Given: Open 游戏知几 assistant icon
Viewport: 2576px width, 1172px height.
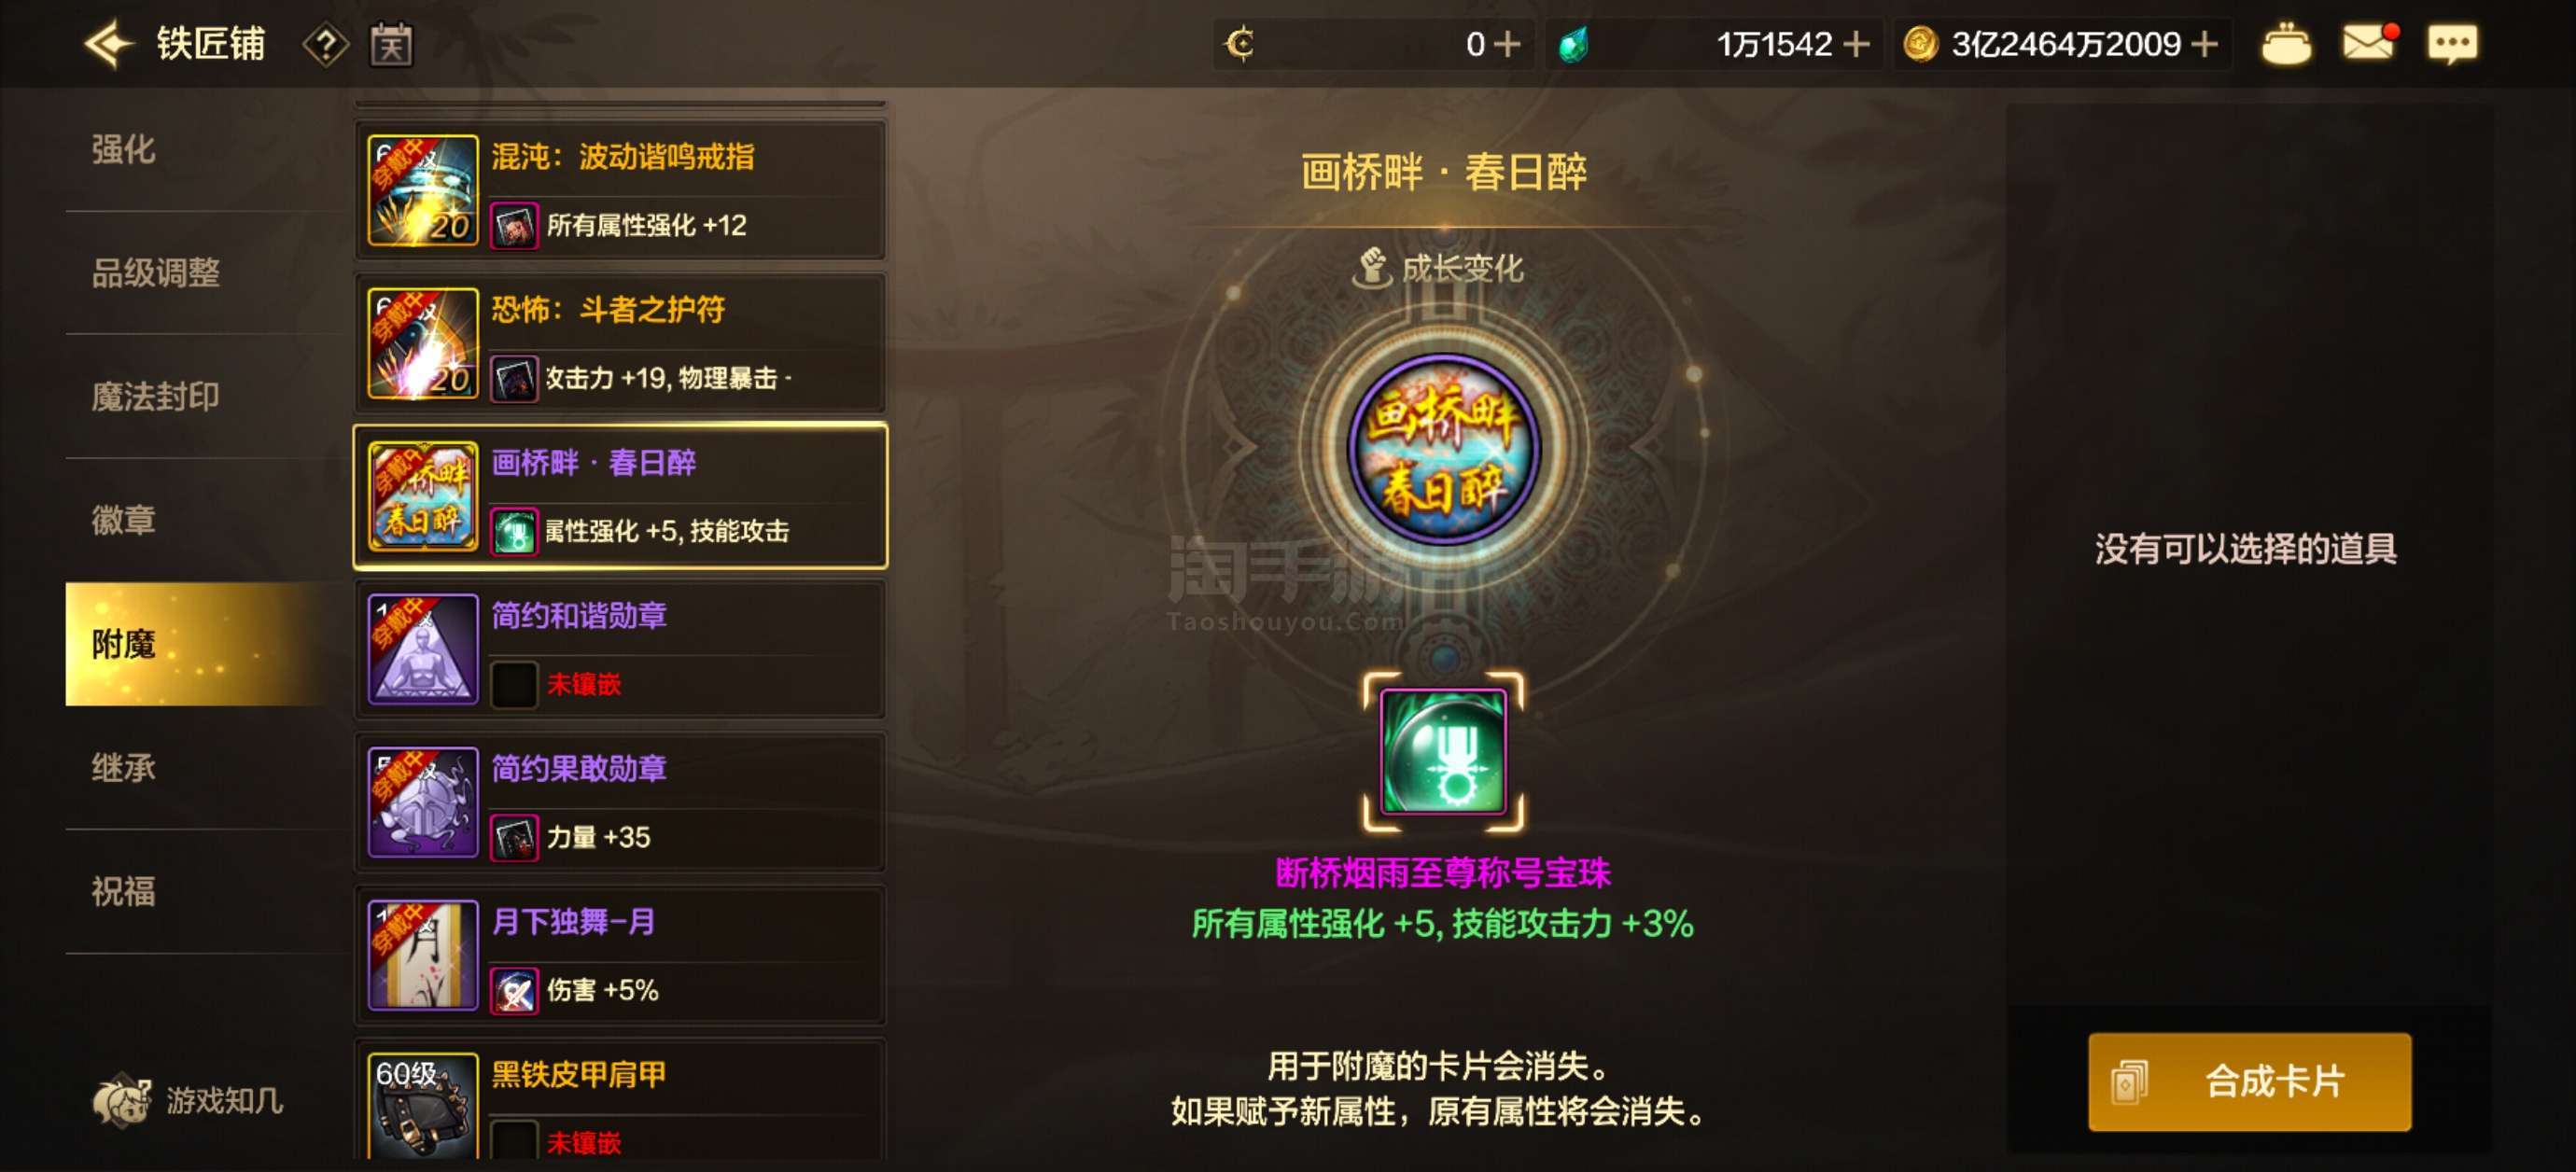Looking at the screenshot, I should (121, 1100).
